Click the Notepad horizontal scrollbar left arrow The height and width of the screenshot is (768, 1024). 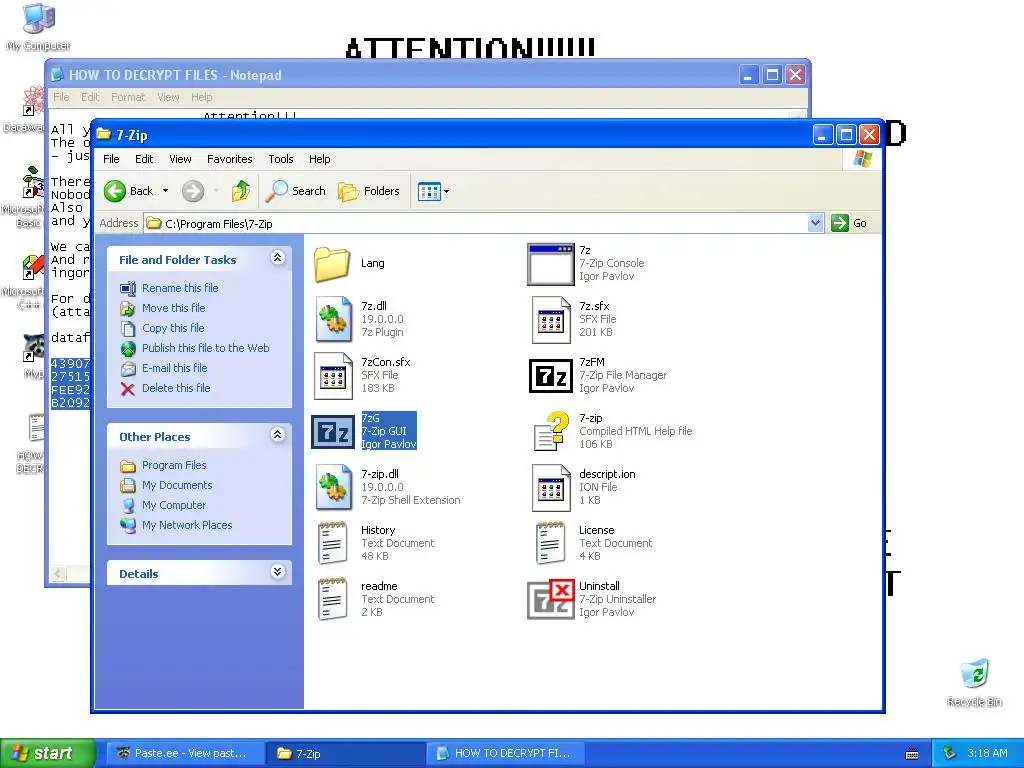(58, 574)
